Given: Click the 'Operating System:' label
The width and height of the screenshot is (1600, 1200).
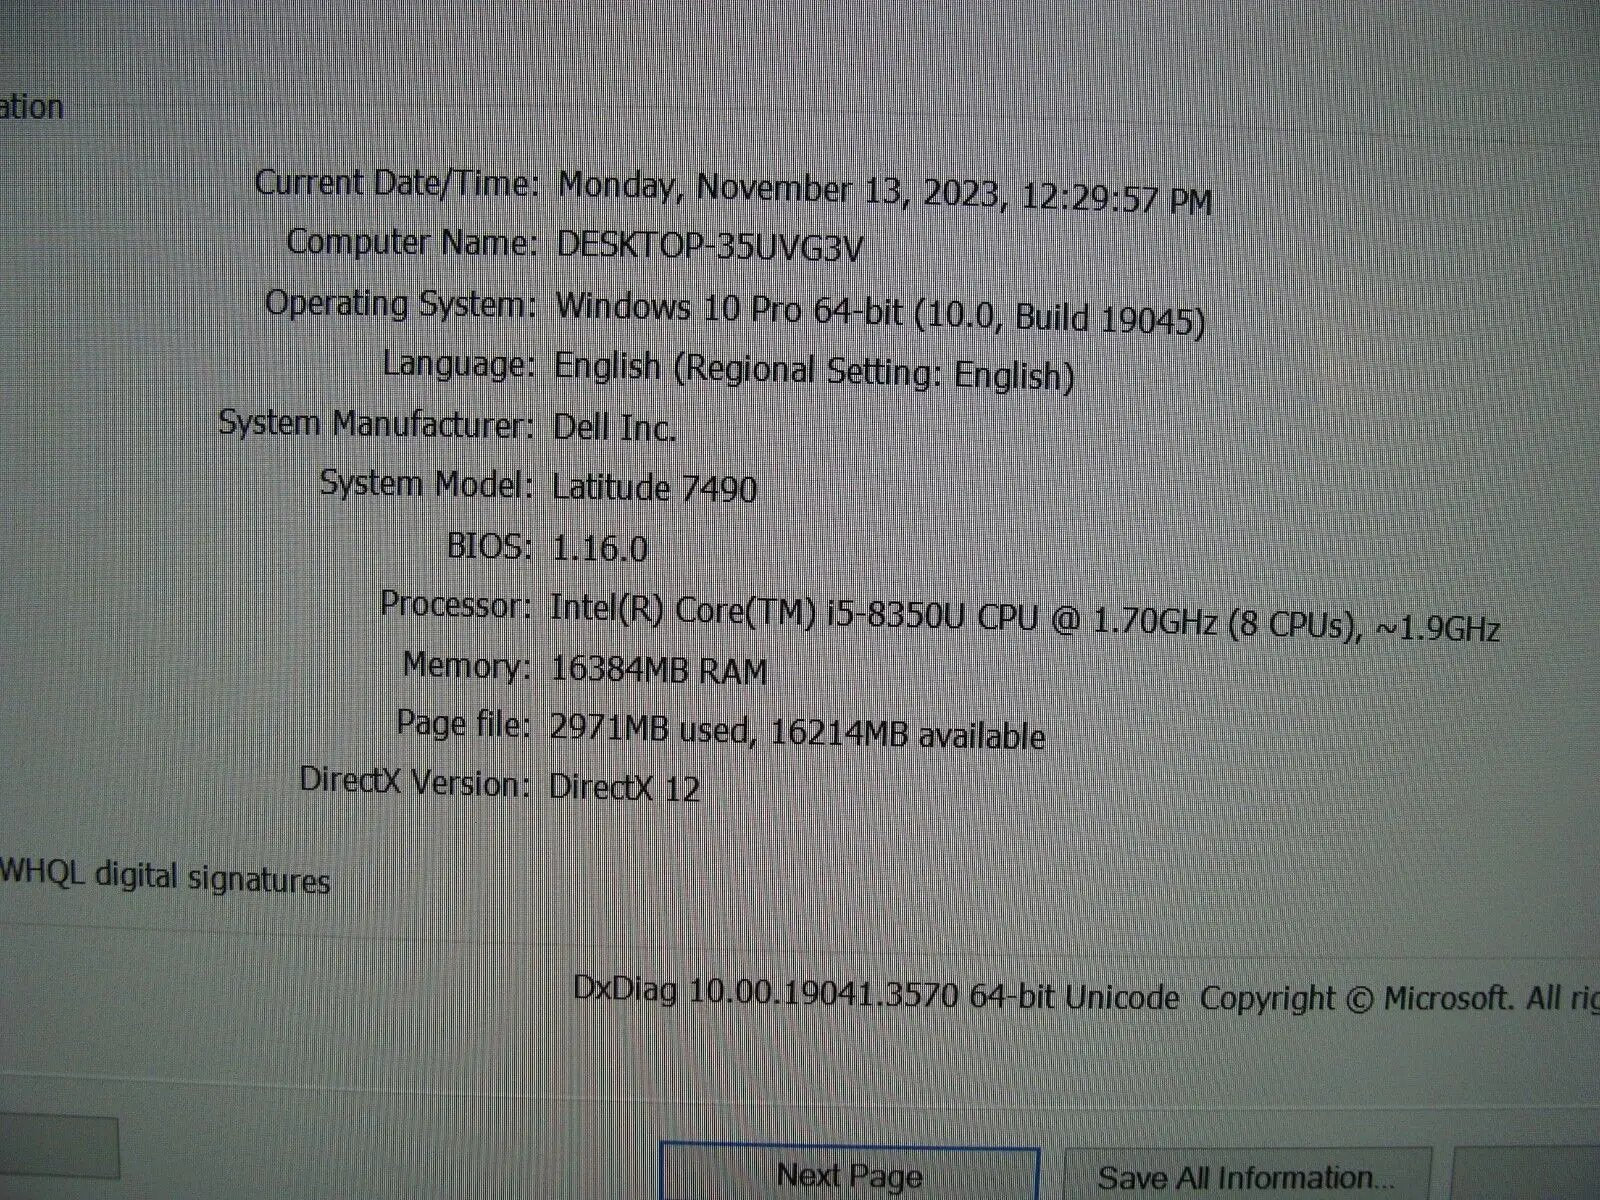Looking at the screenshot, I should pyautogui.click(x=400, y=304).
